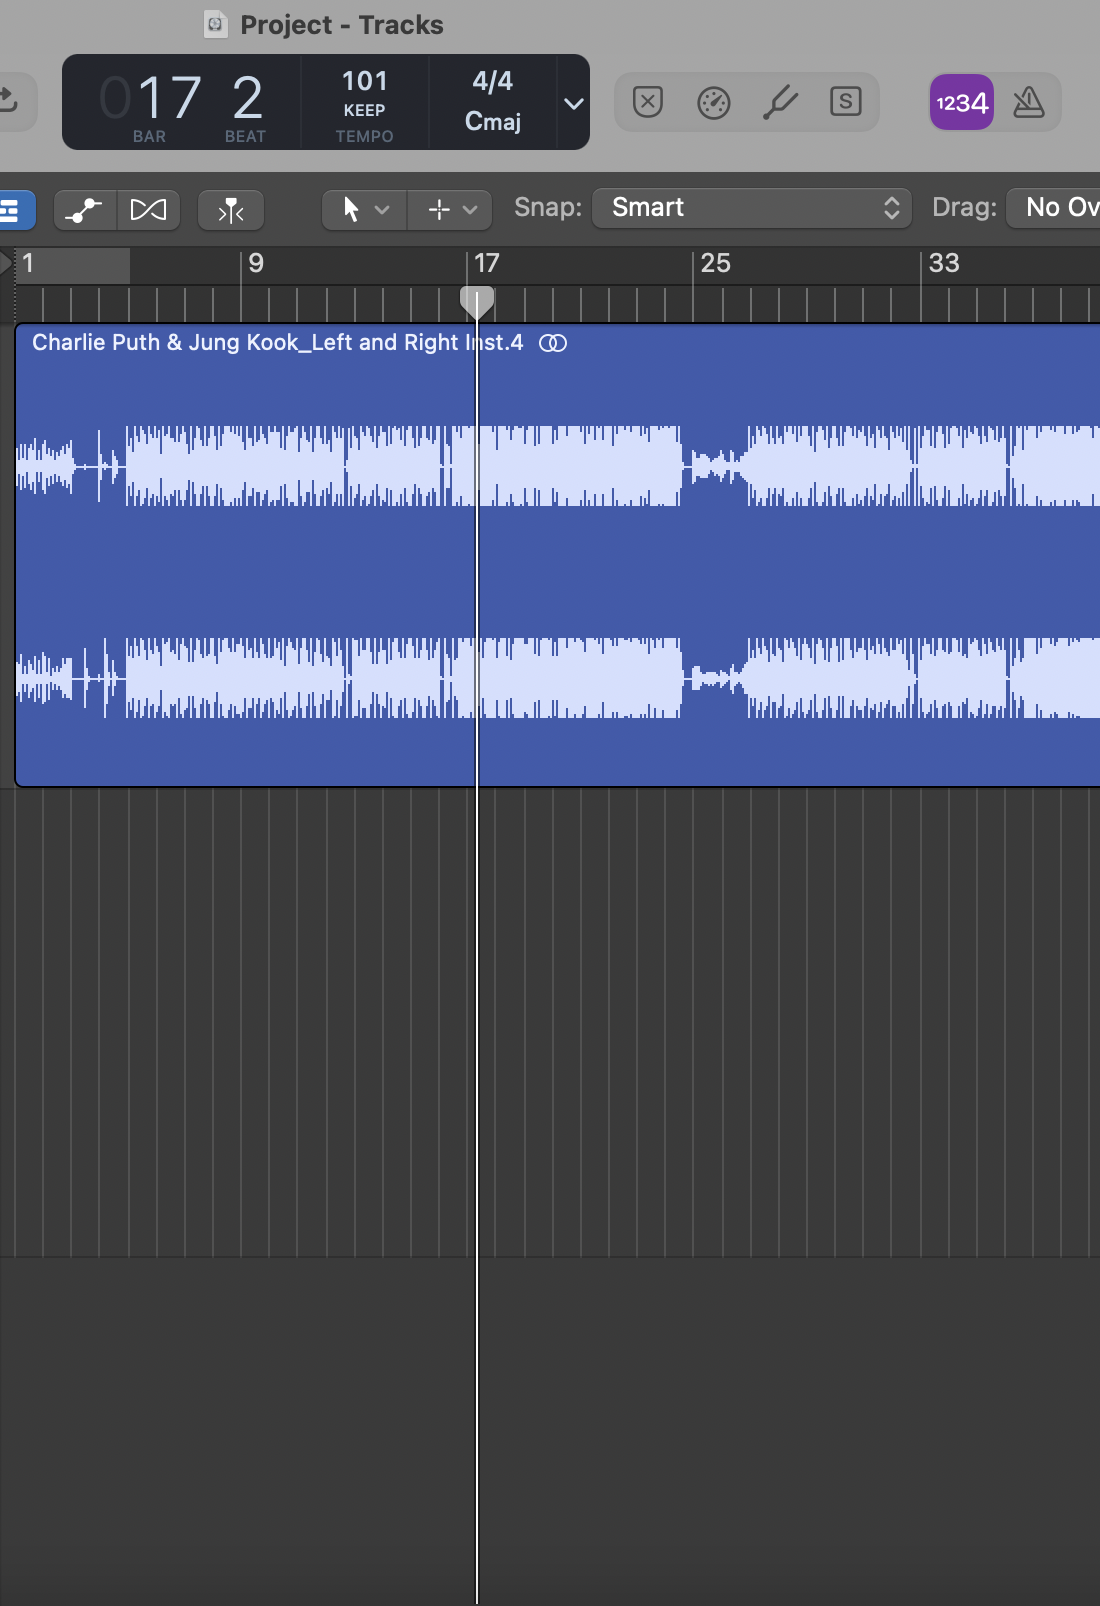Toggle the Catch Playhead button
Viewport: 1100px width, 1606px height.
coord(231,210)
